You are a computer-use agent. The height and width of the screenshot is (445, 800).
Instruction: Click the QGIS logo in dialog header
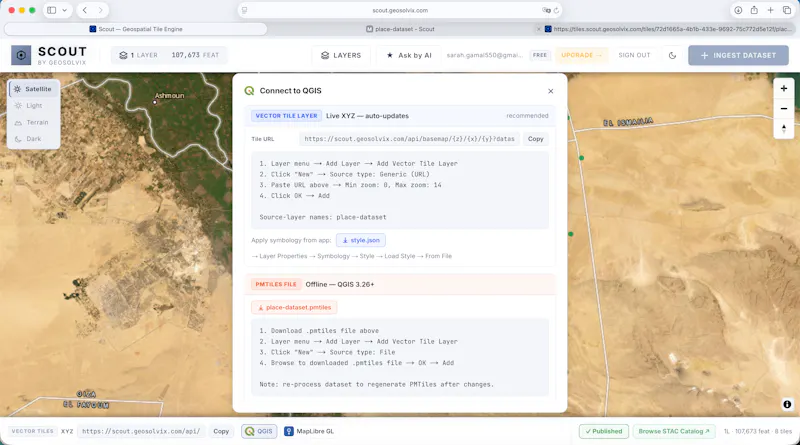pos(249,91)
